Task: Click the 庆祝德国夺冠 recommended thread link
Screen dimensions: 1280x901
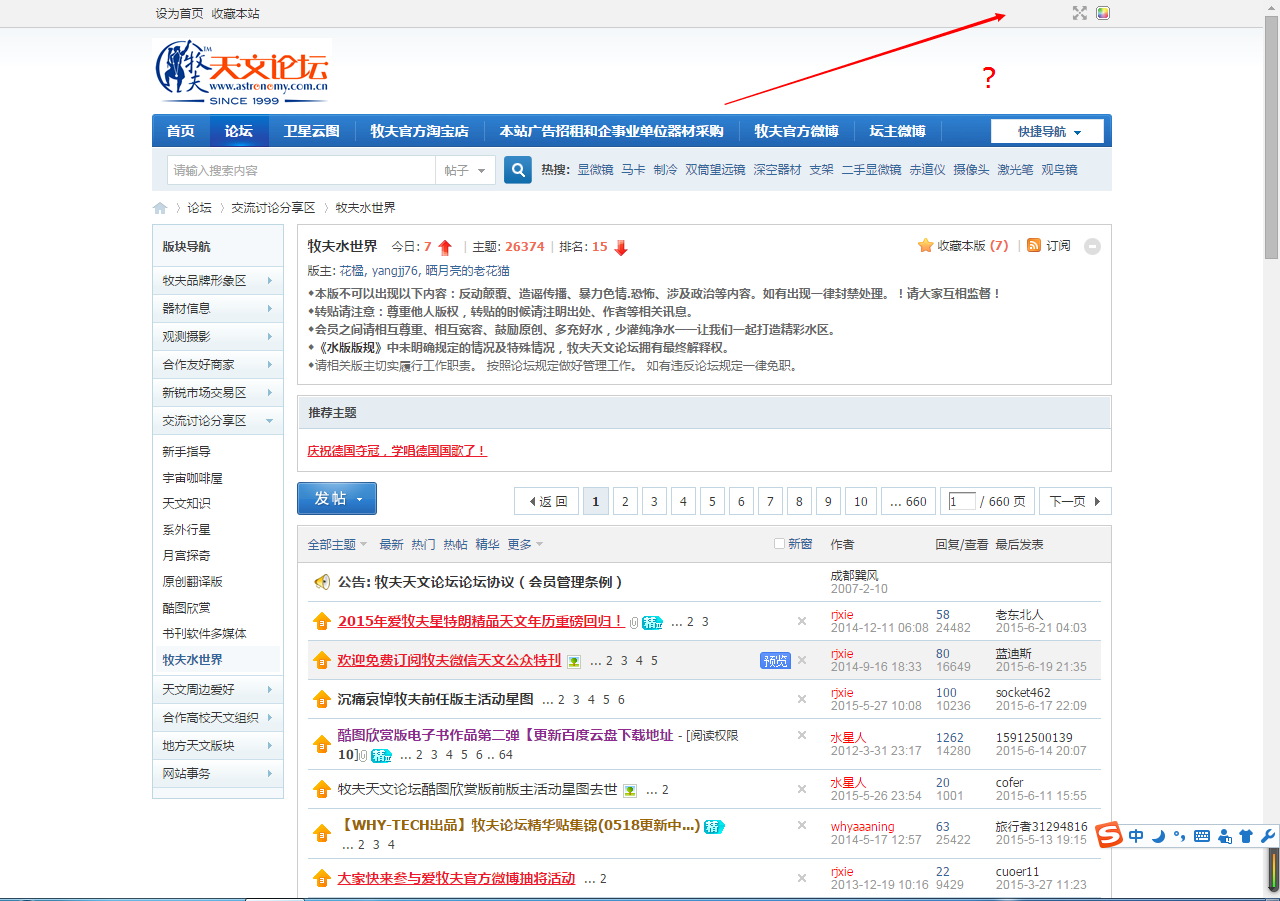Action: (x=397, y=451)
